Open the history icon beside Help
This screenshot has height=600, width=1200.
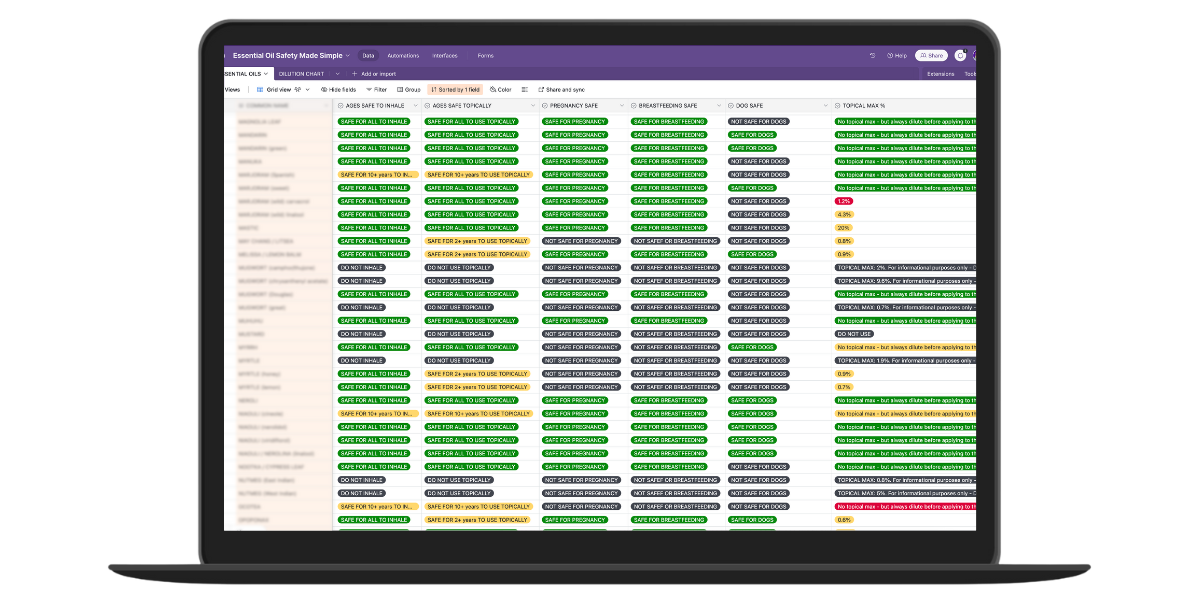click(x=873, y=56)
